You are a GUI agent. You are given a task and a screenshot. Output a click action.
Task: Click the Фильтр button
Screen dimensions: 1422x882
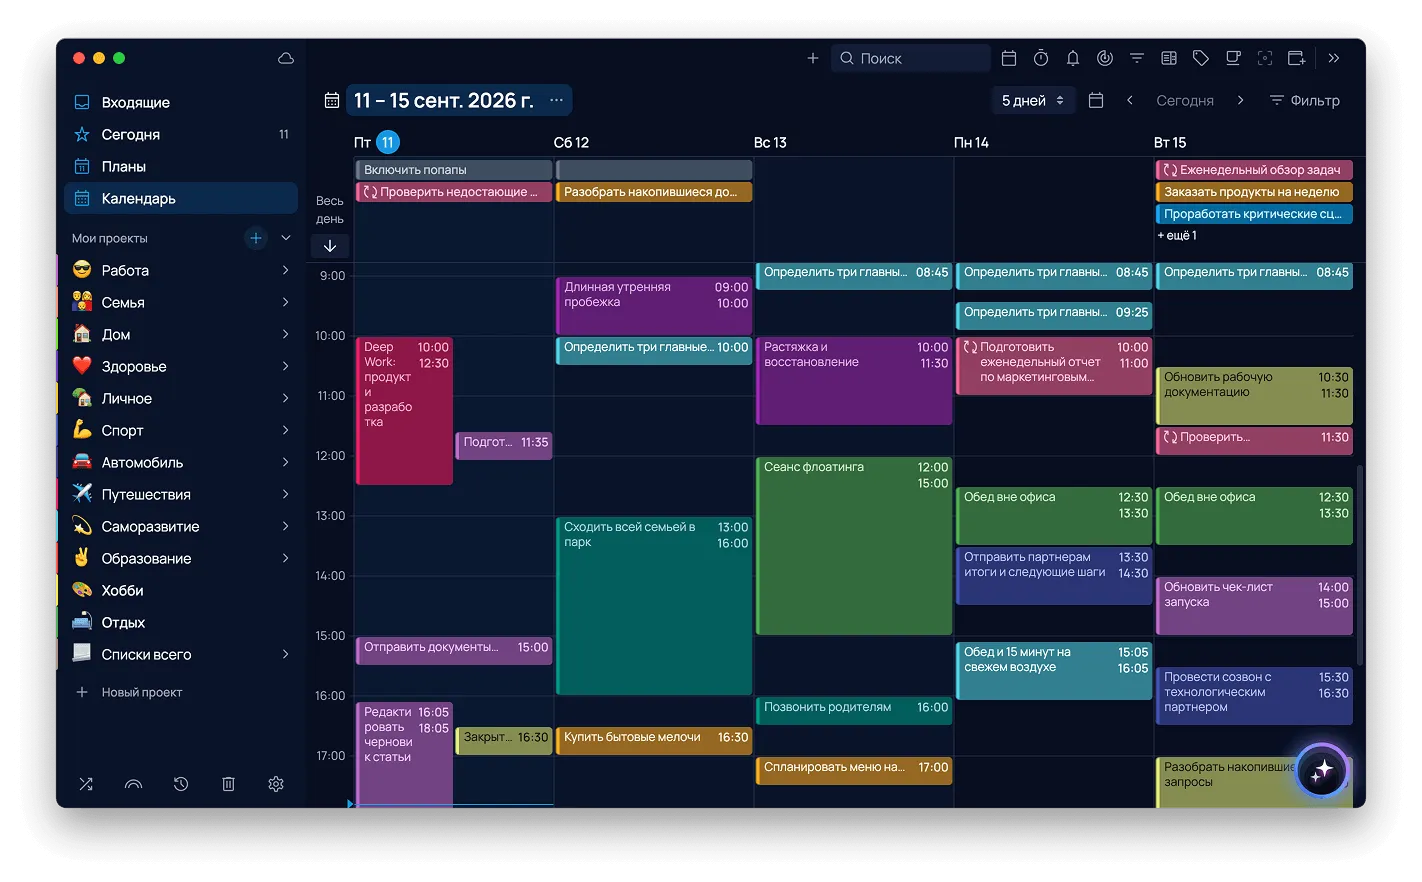tap(1305, 100)
